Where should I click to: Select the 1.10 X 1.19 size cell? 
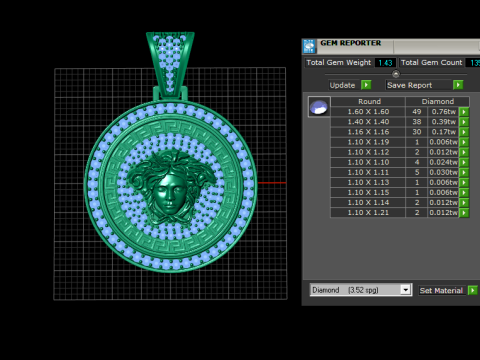[368, 142]
